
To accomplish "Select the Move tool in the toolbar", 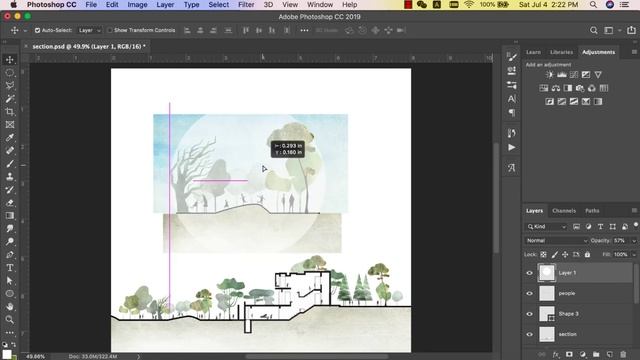I will pyautogui.click(x=10, y=60).
